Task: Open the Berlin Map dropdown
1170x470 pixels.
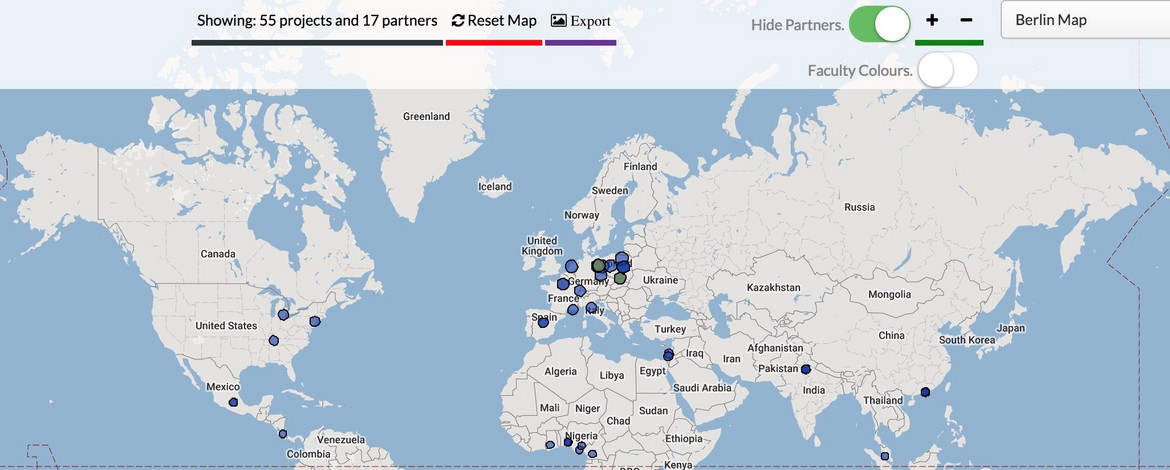Action: point(1085,20)
